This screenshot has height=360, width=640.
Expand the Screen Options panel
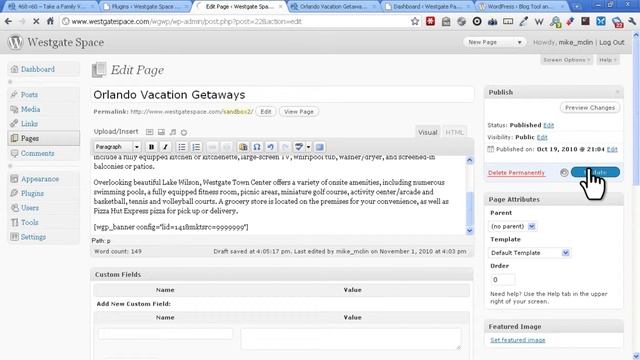coord(566,60)
